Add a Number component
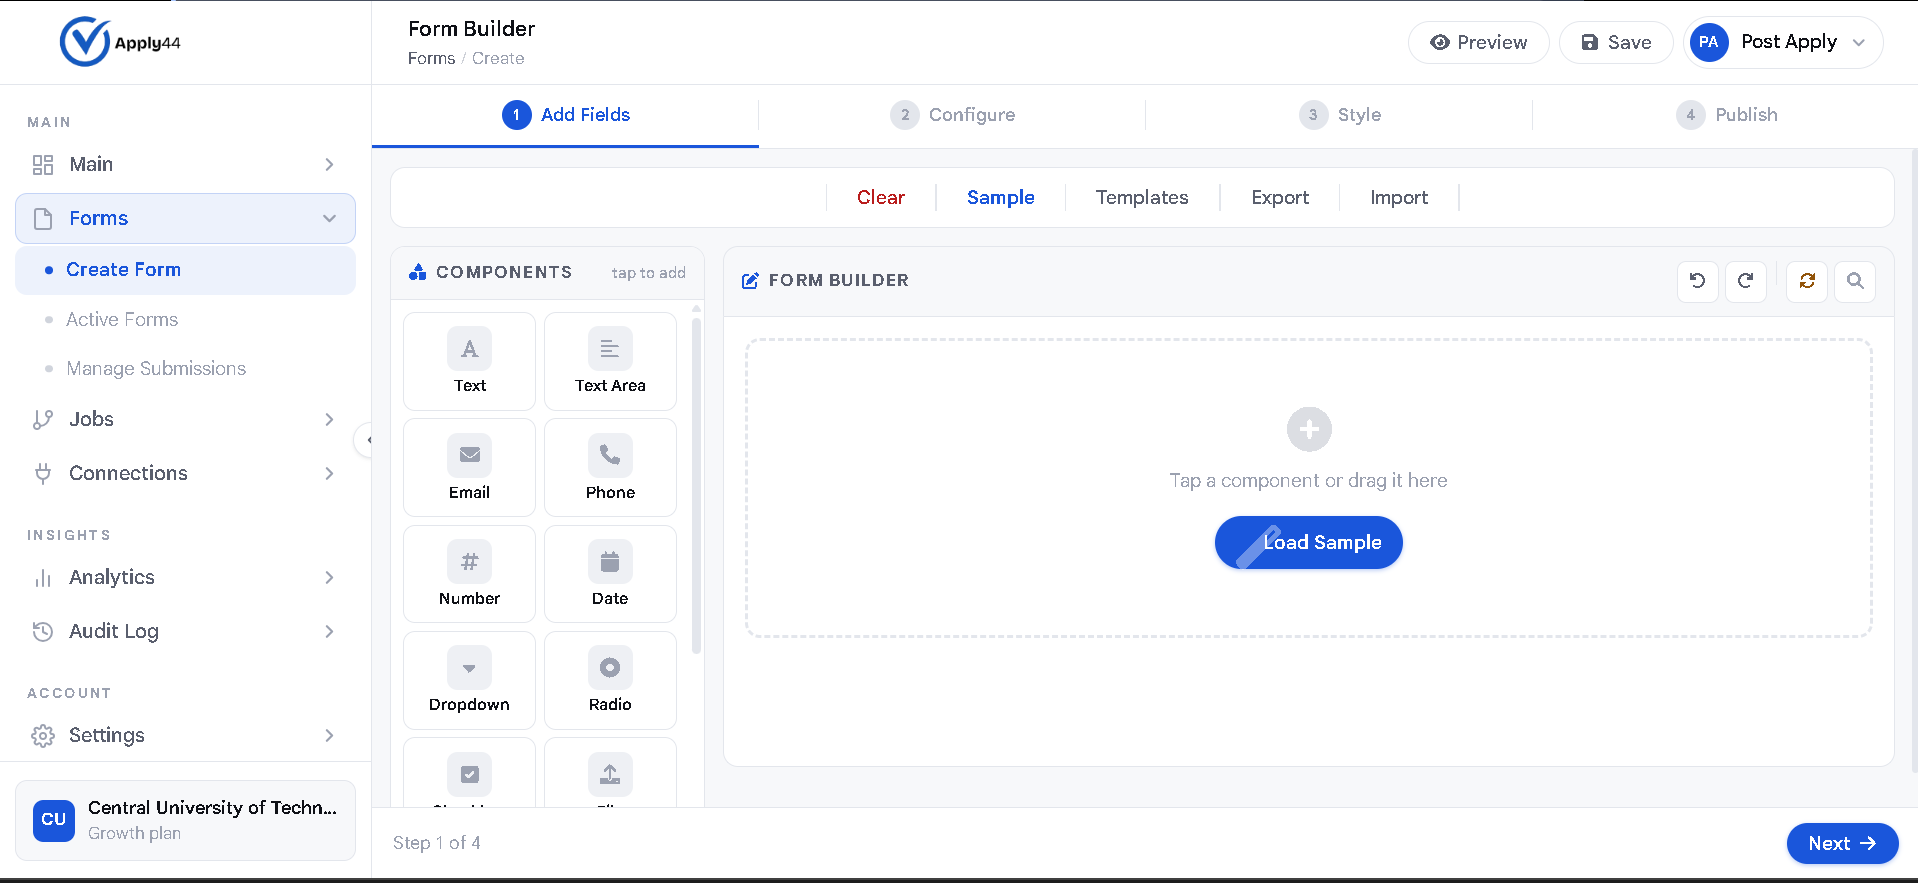The height and width of the screenshot is (883, 1918). [x=469, y=574]
